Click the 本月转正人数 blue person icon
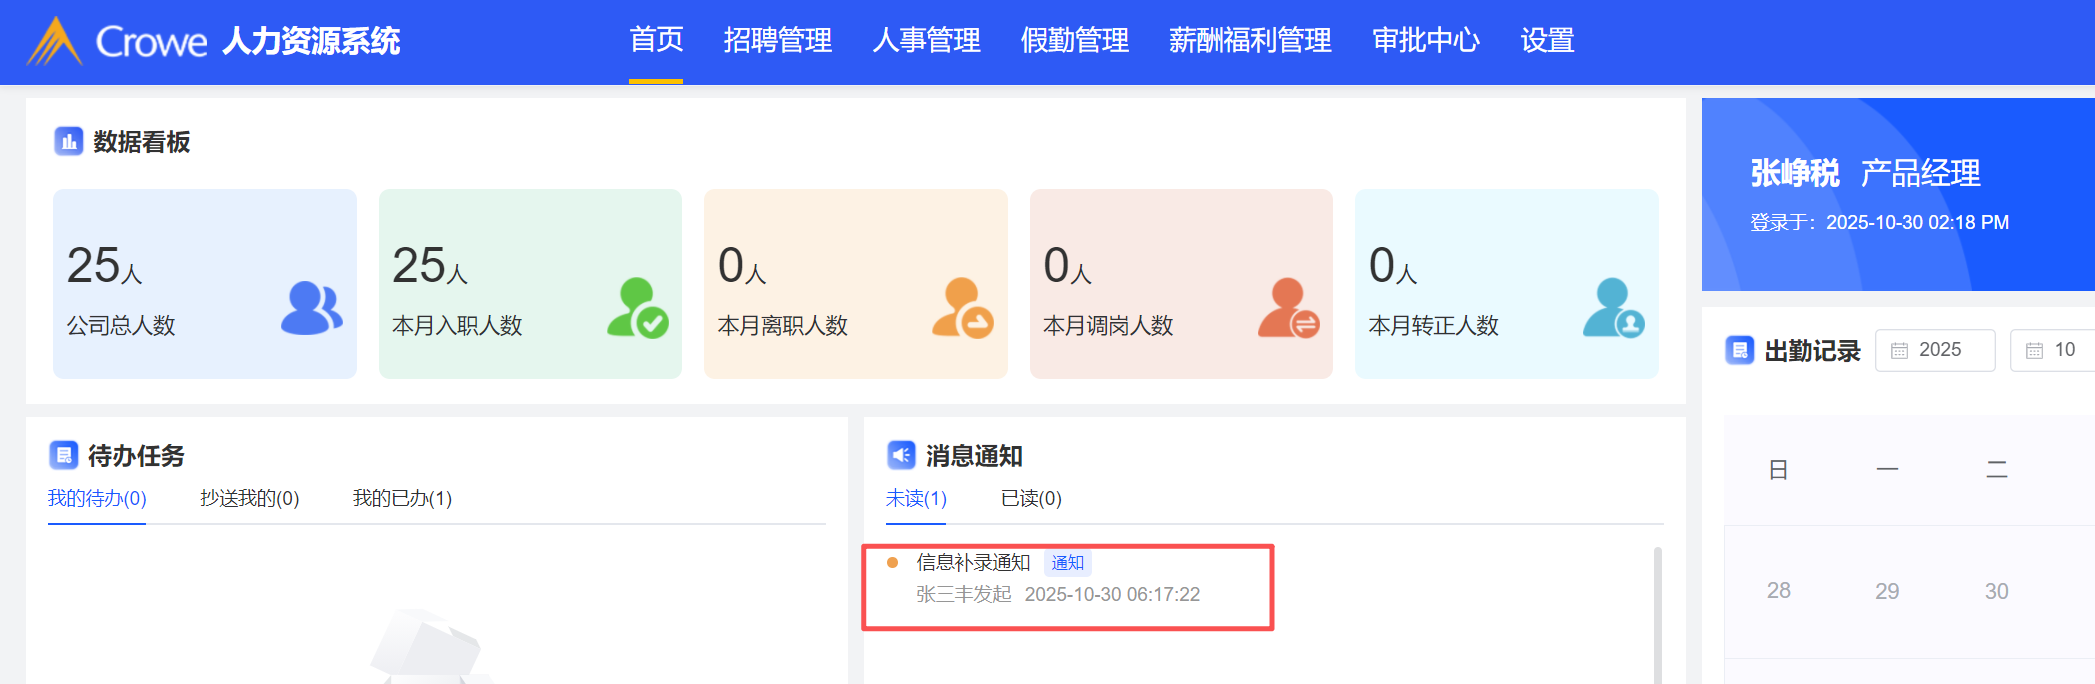 tap(1613, 308)
